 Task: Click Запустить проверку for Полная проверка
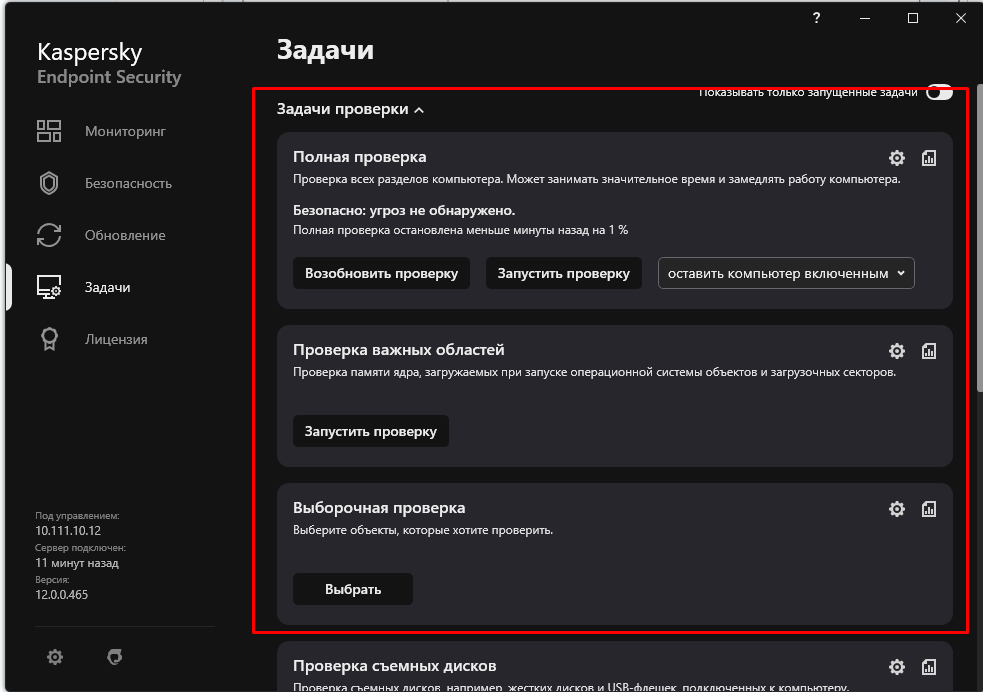pos(564,273)
